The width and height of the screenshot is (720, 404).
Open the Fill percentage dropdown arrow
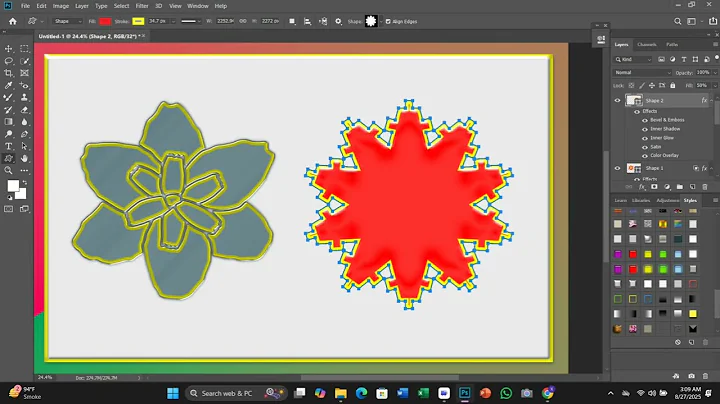pos(714,85)
